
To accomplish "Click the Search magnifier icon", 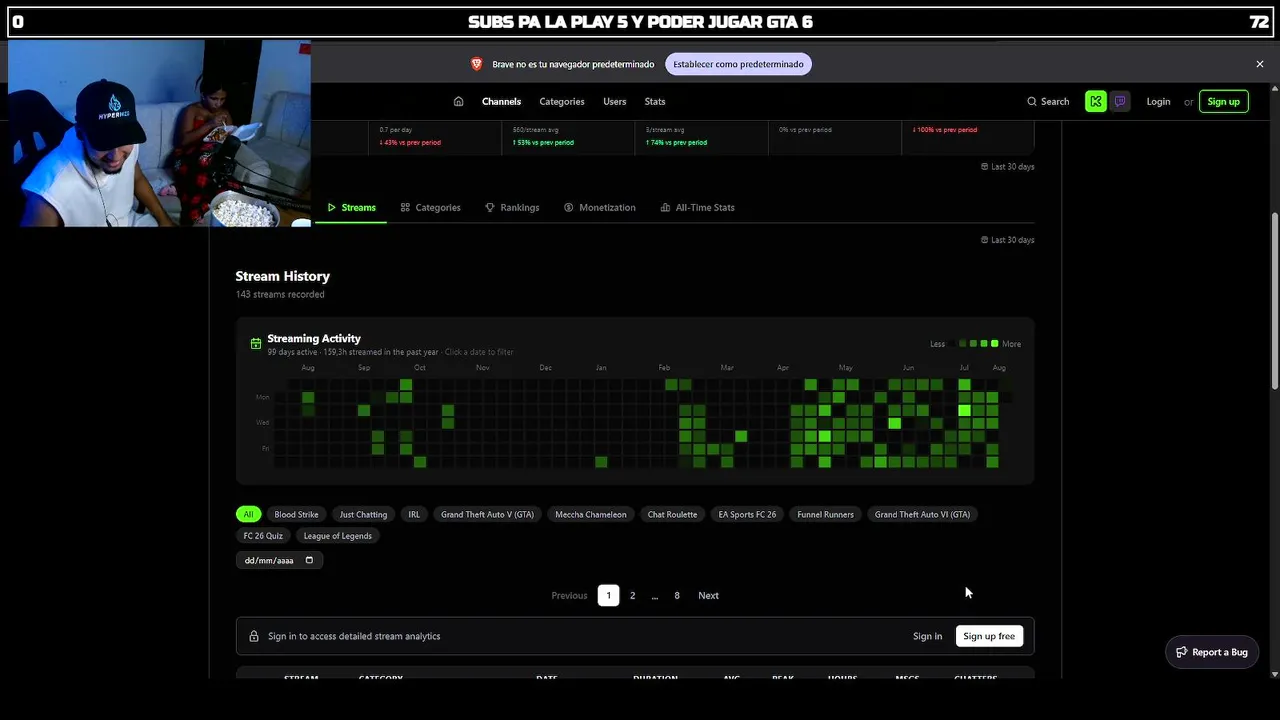I will point(1032,101).
